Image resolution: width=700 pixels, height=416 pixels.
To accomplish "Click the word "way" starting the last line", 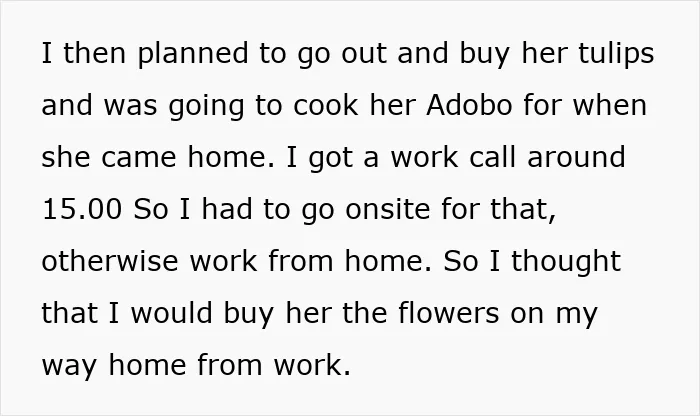I will [69, 366].
